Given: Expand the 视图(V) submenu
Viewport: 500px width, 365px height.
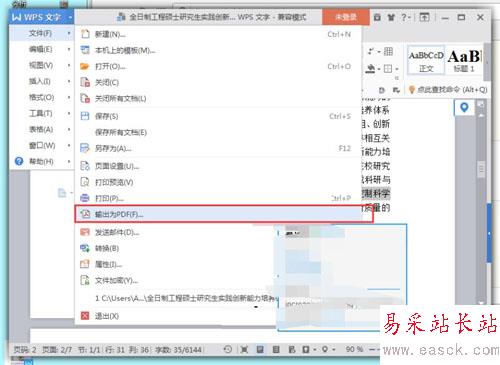Looking at the screenshot, I should [x=69, y=65].
